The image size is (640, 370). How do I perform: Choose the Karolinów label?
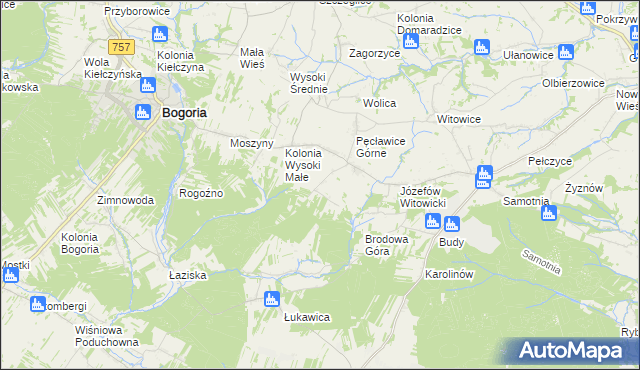(x=449, y=274)
